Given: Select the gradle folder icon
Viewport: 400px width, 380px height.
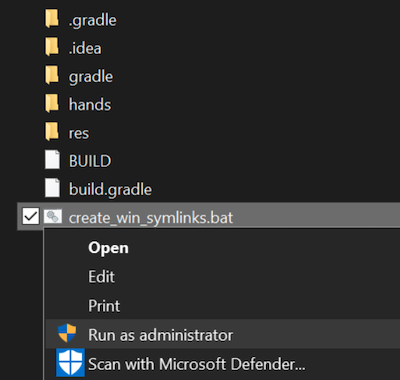Looking at the screenshot, I should 52,75.
